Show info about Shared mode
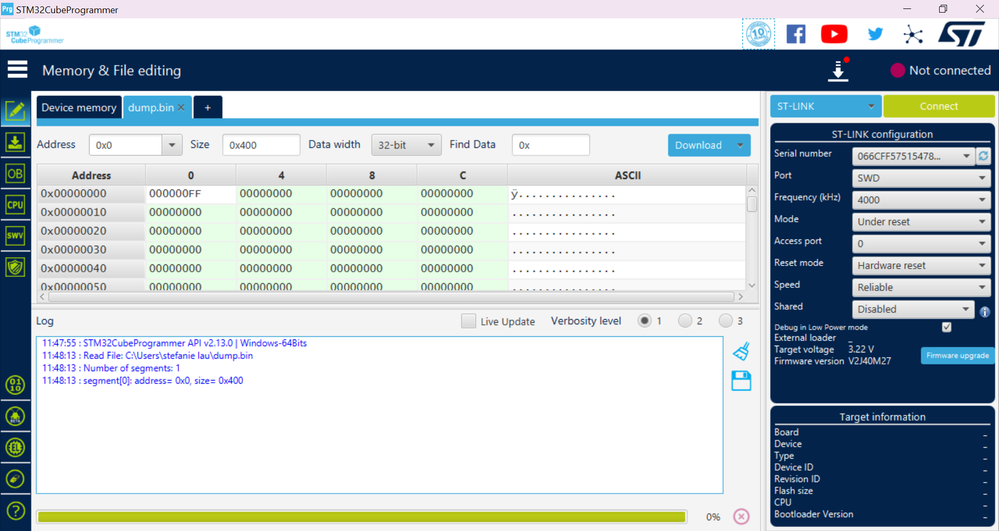 click(x=984, y=312)
